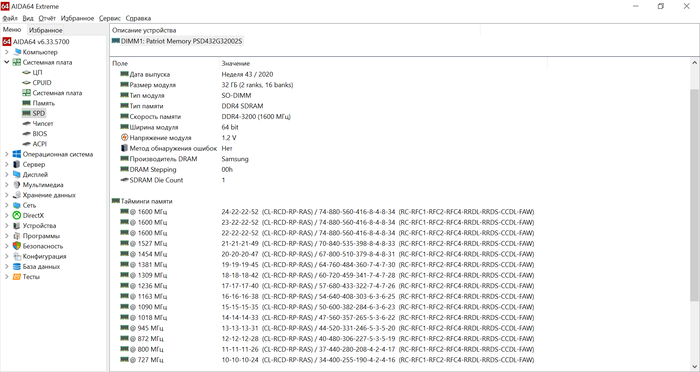Click the Безопасность shield icon
Viewport: 700px width, 372px height.
17,246
